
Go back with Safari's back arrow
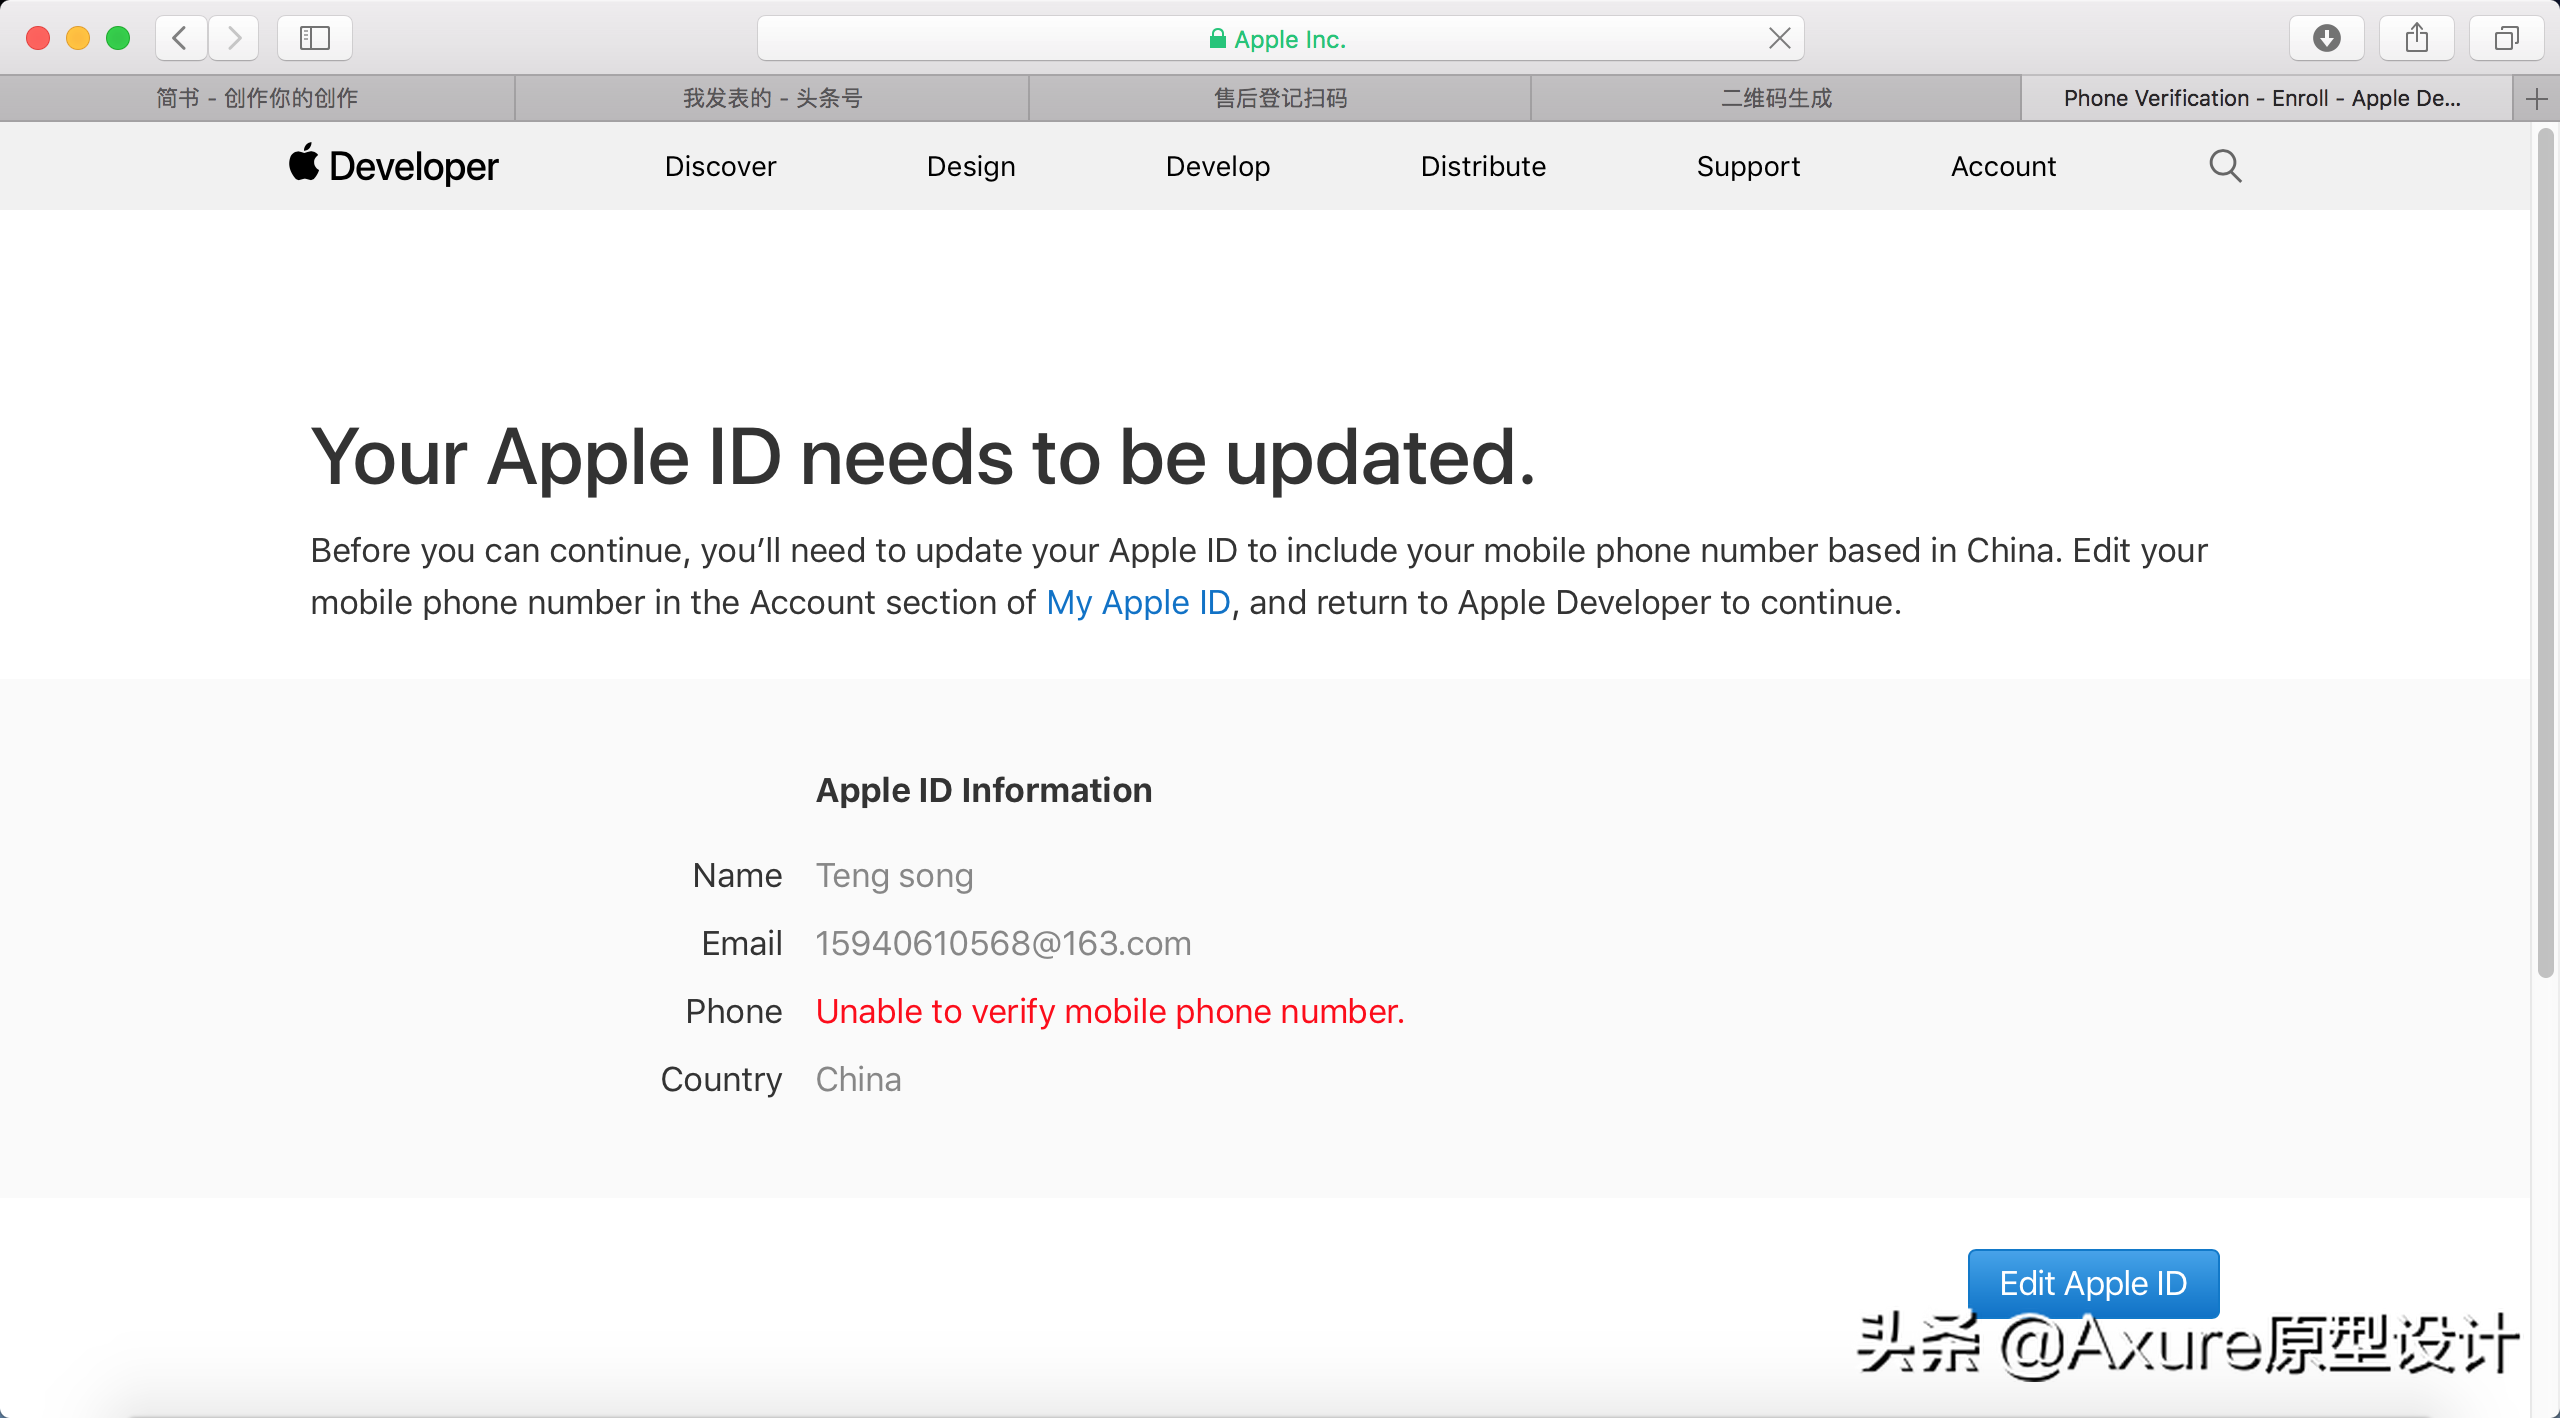point(181,38)
